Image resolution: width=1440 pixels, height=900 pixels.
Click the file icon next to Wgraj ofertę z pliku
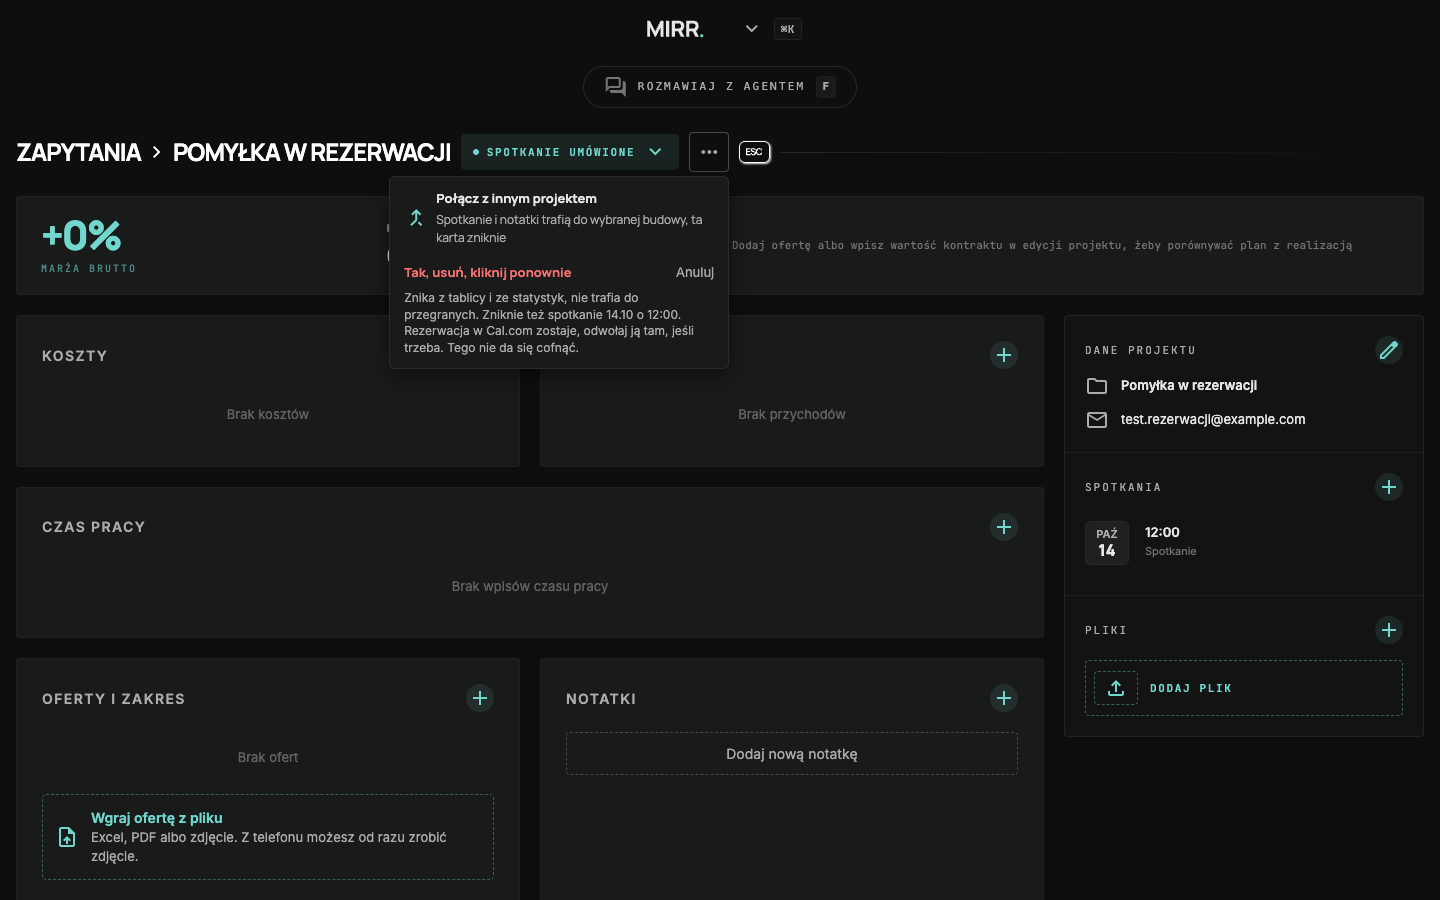[67, 837]
